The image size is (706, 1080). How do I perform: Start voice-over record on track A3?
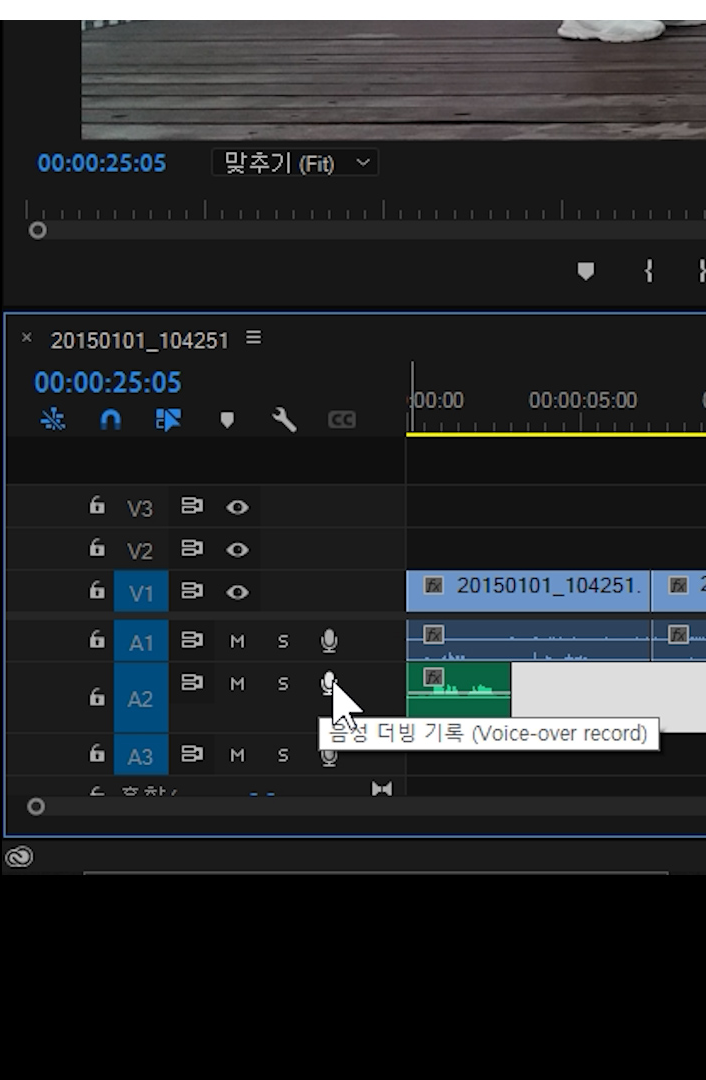329,757
